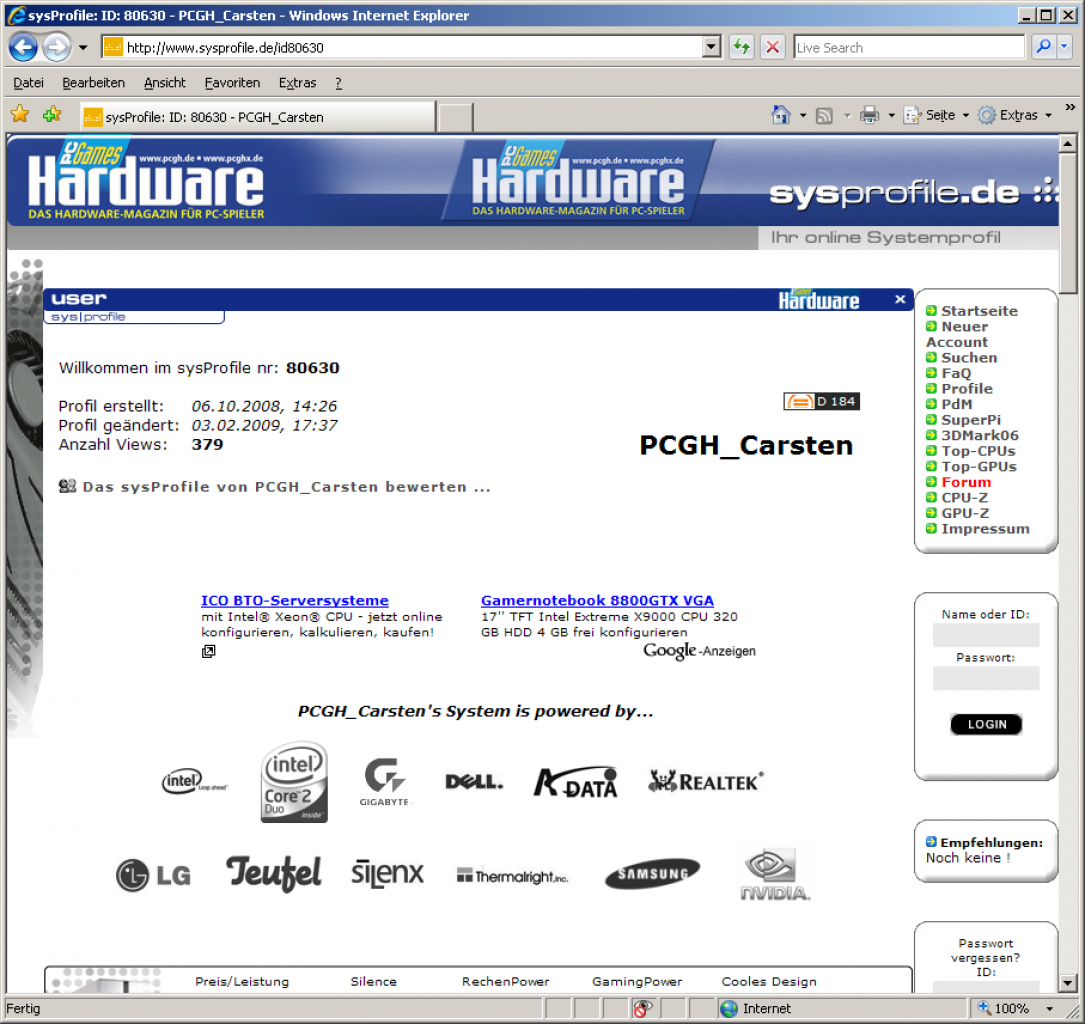Click the Intel Core 2 Duo logo
The height and width of the screenshot is (1024, 1085).
(x=294, y=782)
